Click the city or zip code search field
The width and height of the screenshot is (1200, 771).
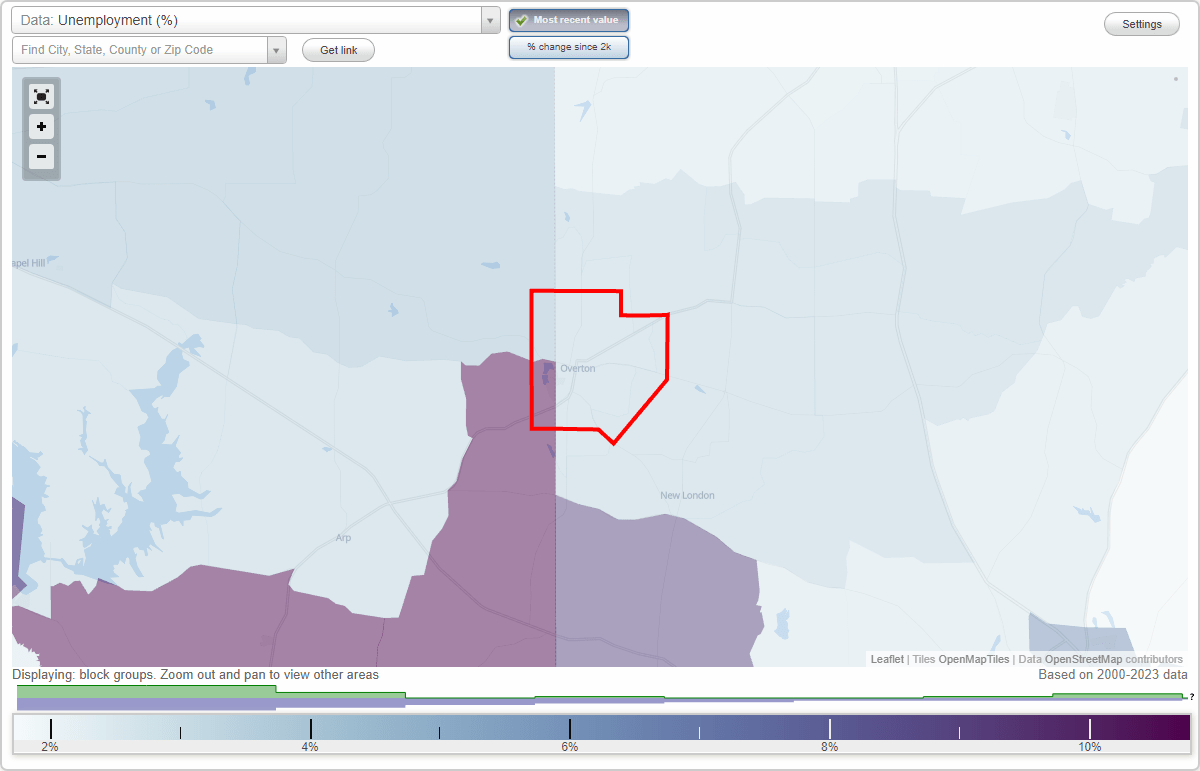click(x=140, y=49)
